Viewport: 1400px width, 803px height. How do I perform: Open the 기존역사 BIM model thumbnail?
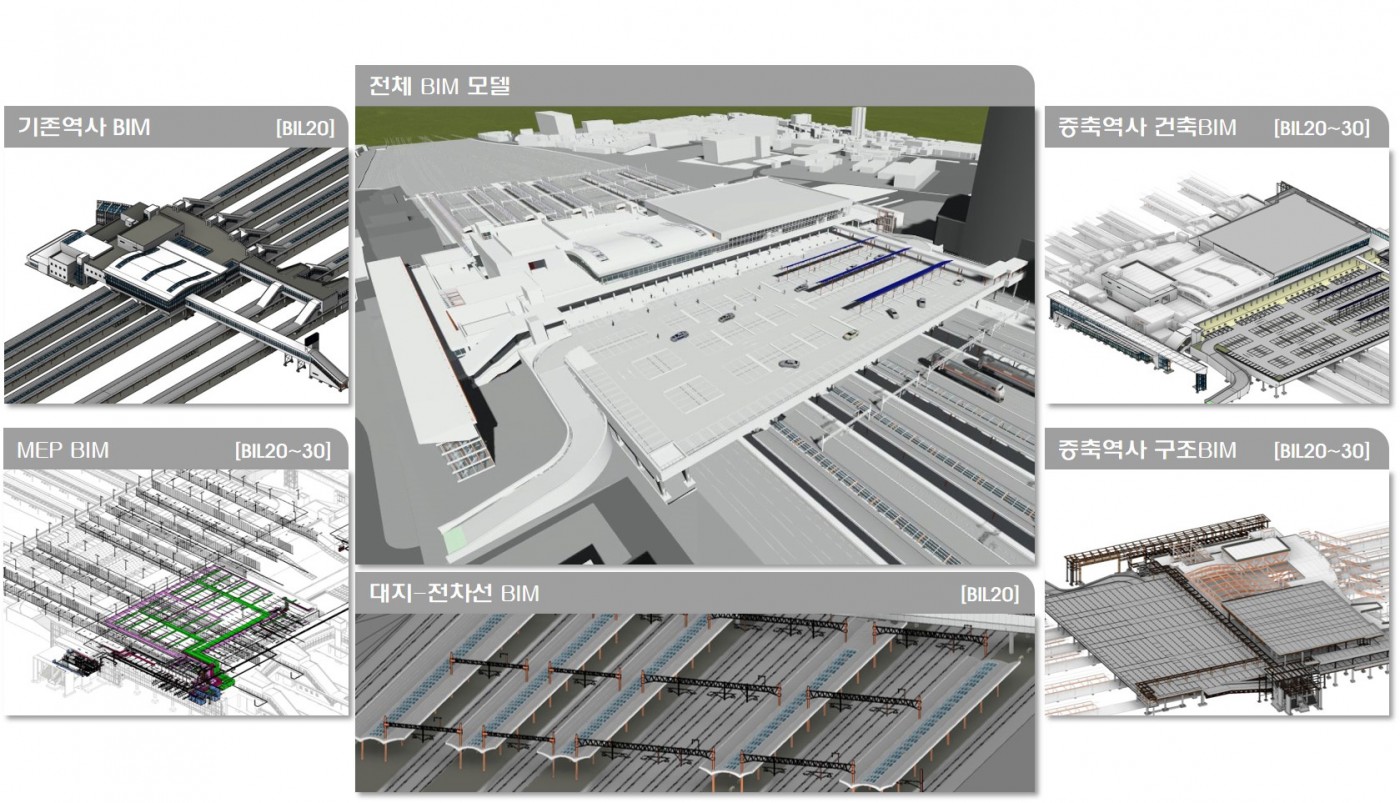176,276
